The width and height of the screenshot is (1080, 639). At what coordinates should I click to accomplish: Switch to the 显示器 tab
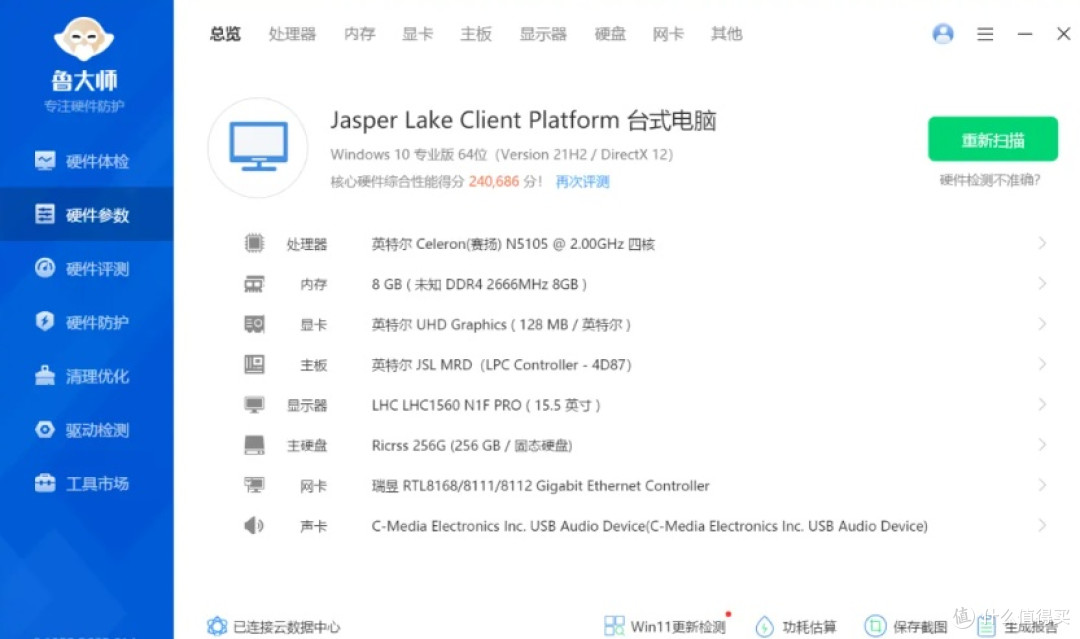tap(543, 34)
